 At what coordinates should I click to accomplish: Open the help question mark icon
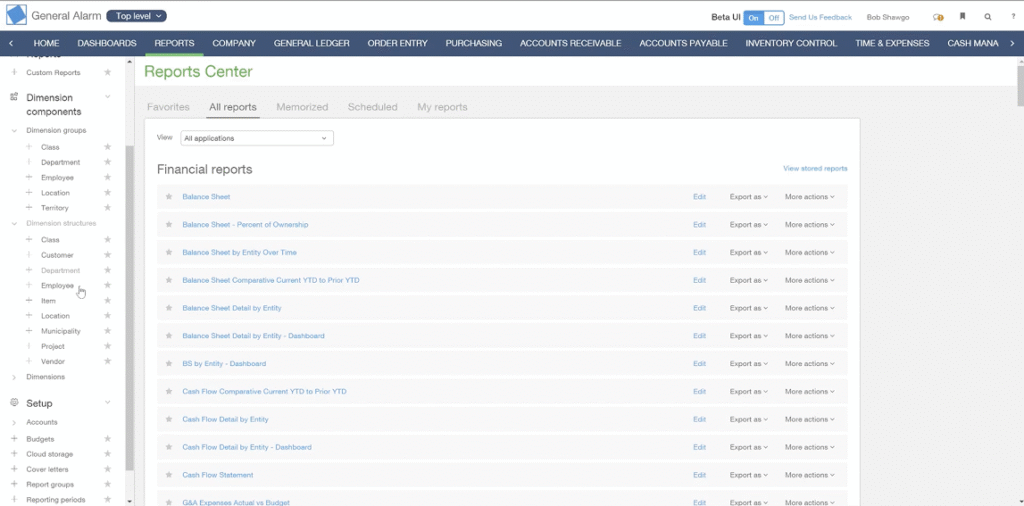click(x=1013, y=17)
